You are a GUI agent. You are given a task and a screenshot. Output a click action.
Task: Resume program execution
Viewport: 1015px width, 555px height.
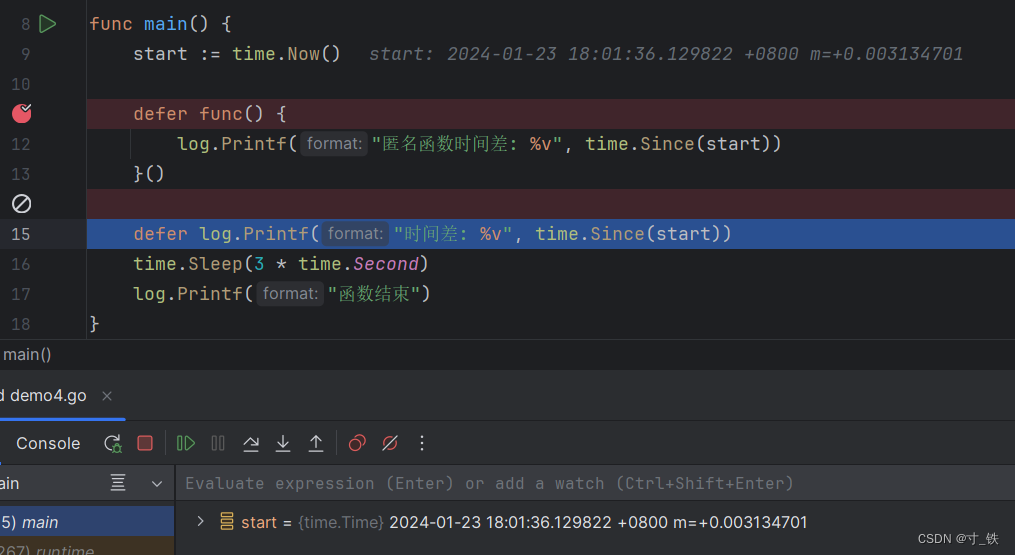[x=186, y=443]
